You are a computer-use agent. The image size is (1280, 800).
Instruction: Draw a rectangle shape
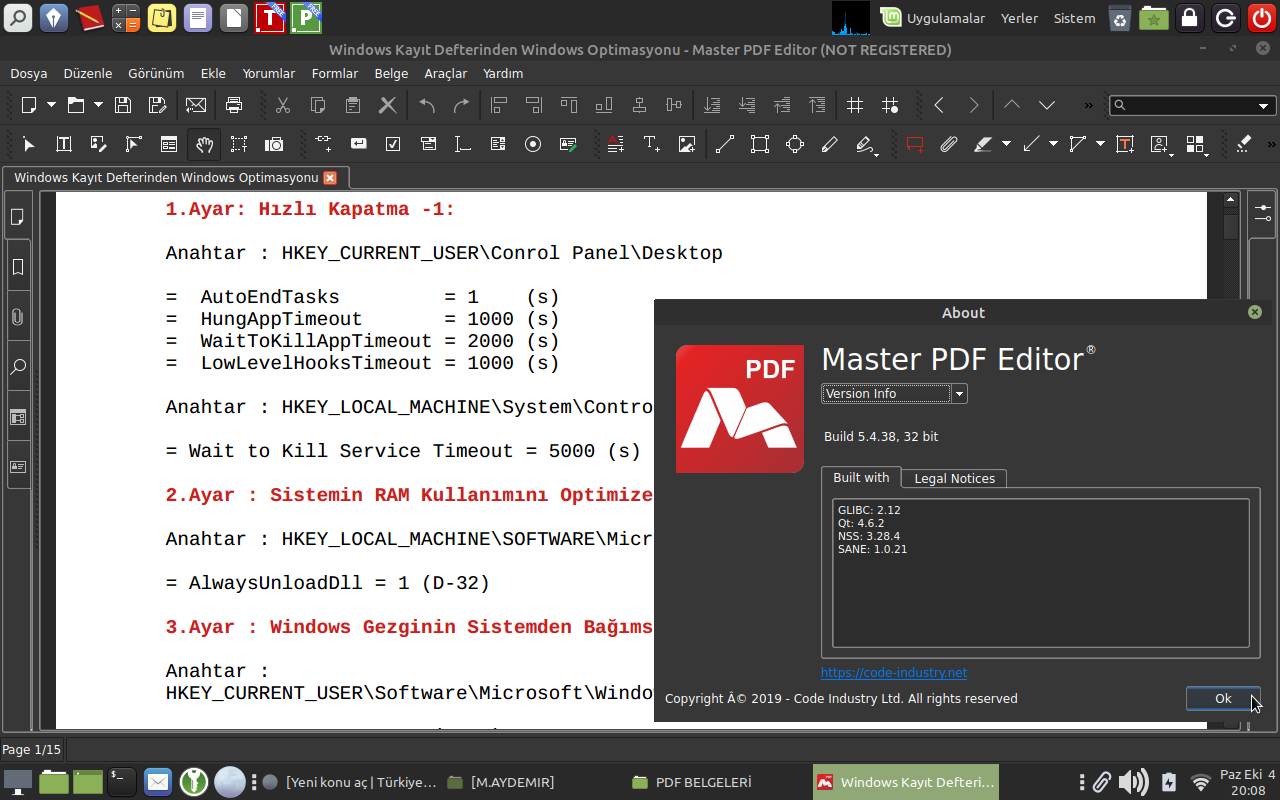pyautogui.click(x=760, y=144)
